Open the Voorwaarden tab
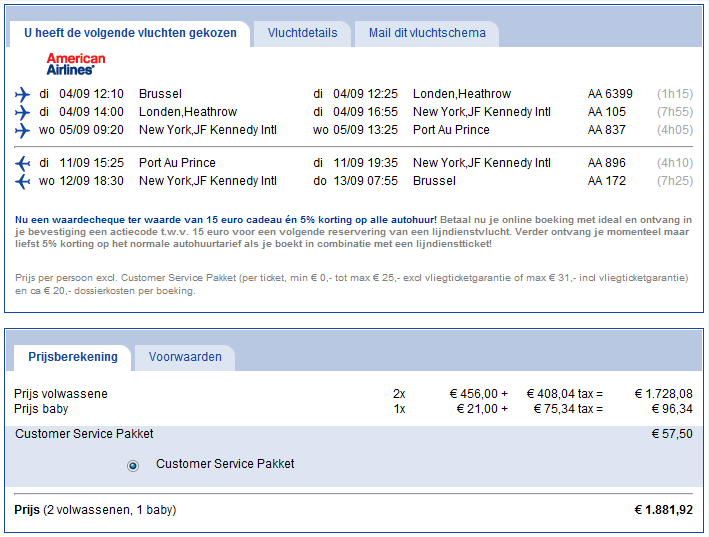The width and height of the screenshot is (709, 537). (185, 358)
